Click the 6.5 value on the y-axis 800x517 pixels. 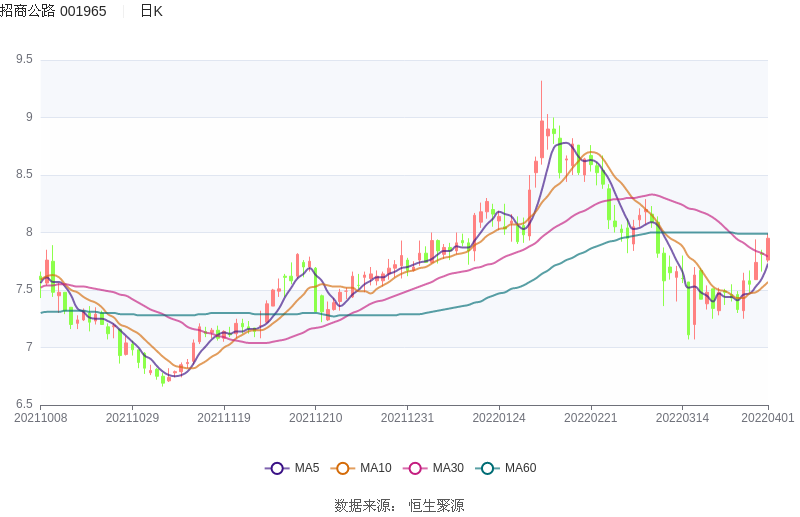pyautogui.click(x=24, y=405)
